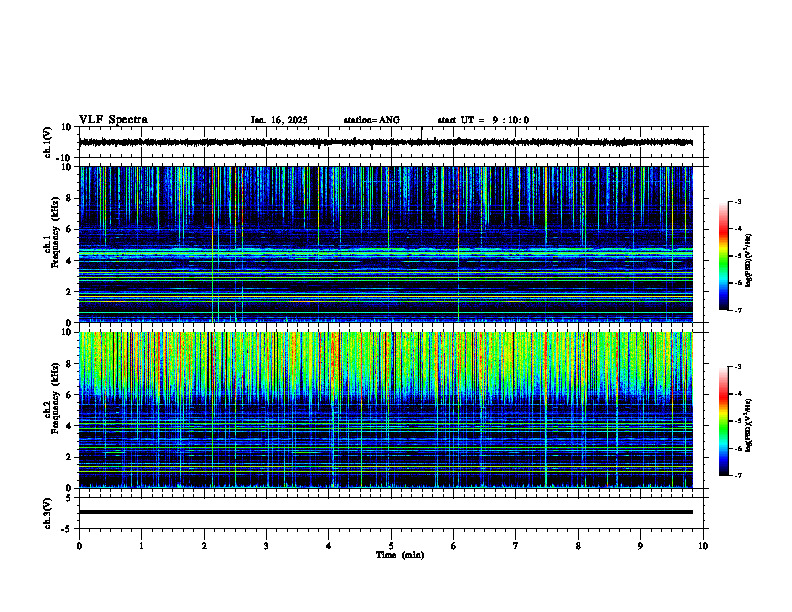Click the ch.3 flat voltage trace
This screenshot has width=792, height=612.
tap(385, 512)
